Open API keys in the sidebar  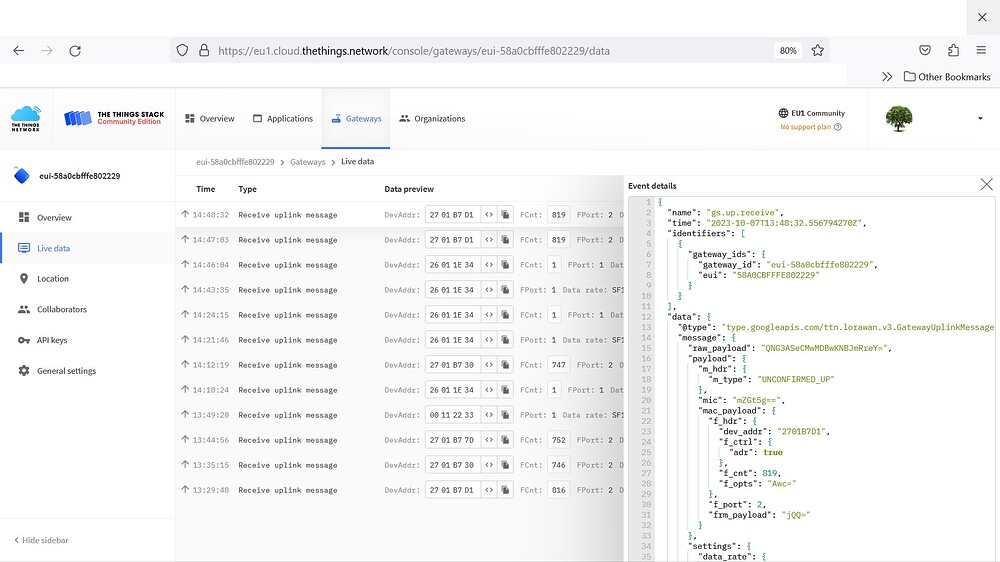pyautogui.click(x=88, y=340)
